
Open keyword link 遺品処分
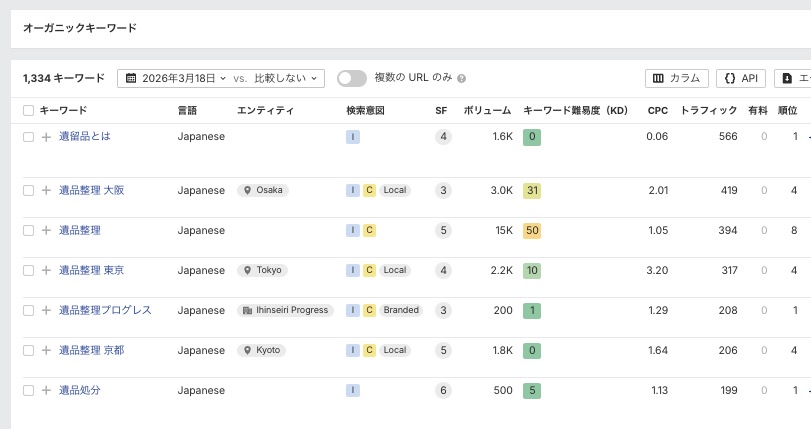point(80,390)
